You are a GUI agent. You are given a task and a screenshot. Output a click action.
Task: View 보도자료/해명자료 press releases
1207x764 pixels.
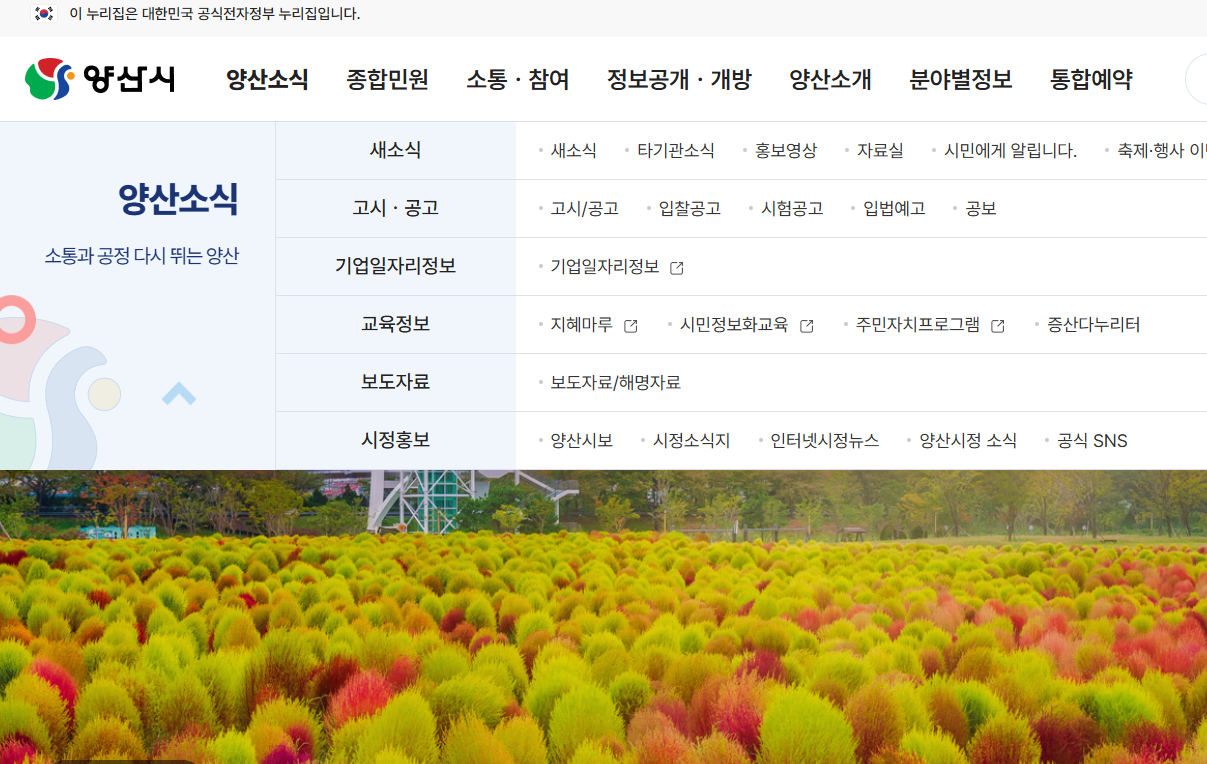tap(615, 382)
